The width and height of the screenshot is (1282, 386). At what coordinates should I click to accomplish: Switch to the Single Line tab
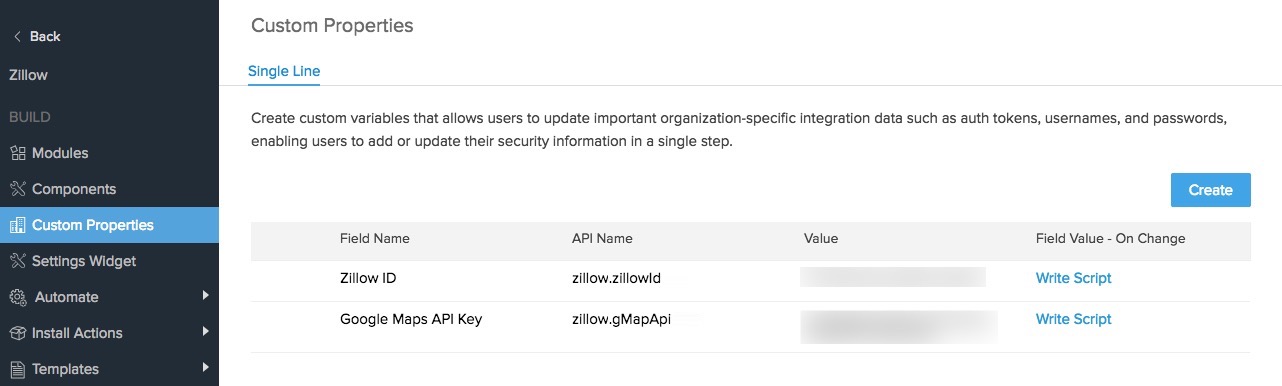pos(284,72)
